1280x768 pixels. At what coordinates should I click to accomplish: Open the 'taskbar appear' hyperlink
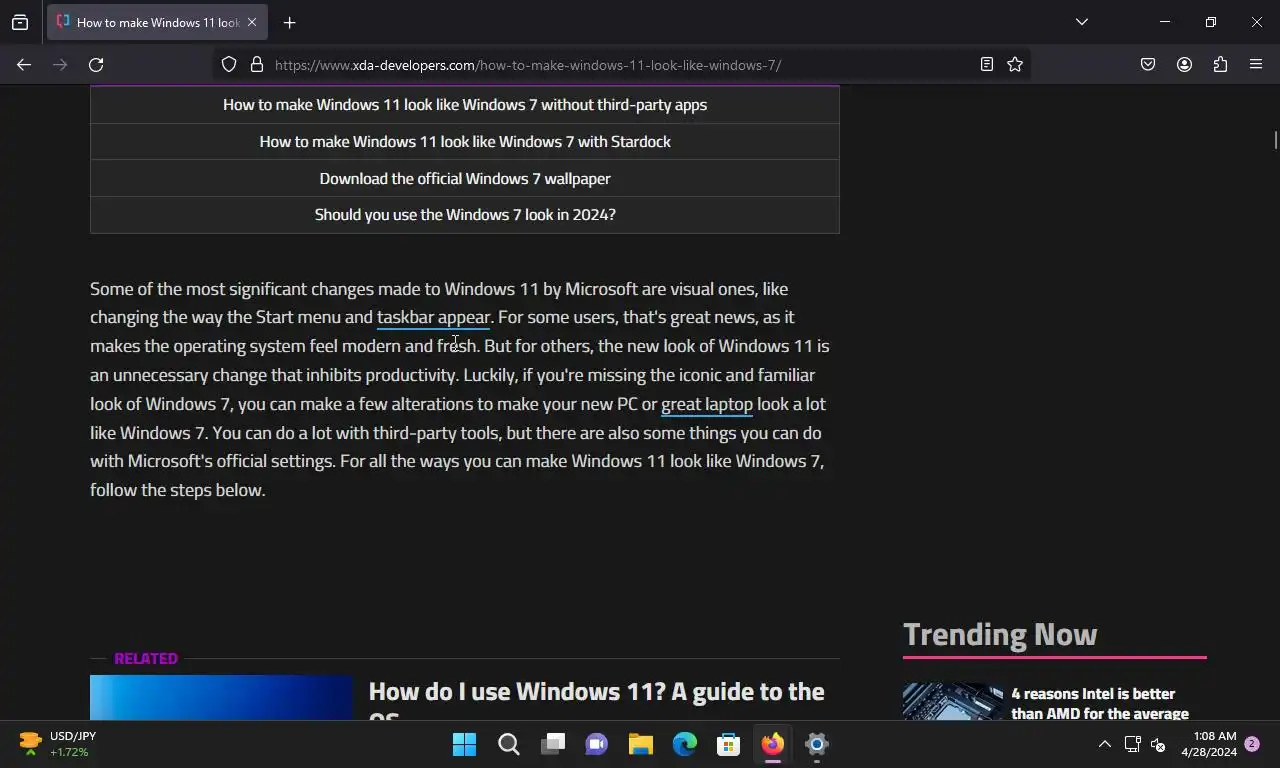coord(433,317)
